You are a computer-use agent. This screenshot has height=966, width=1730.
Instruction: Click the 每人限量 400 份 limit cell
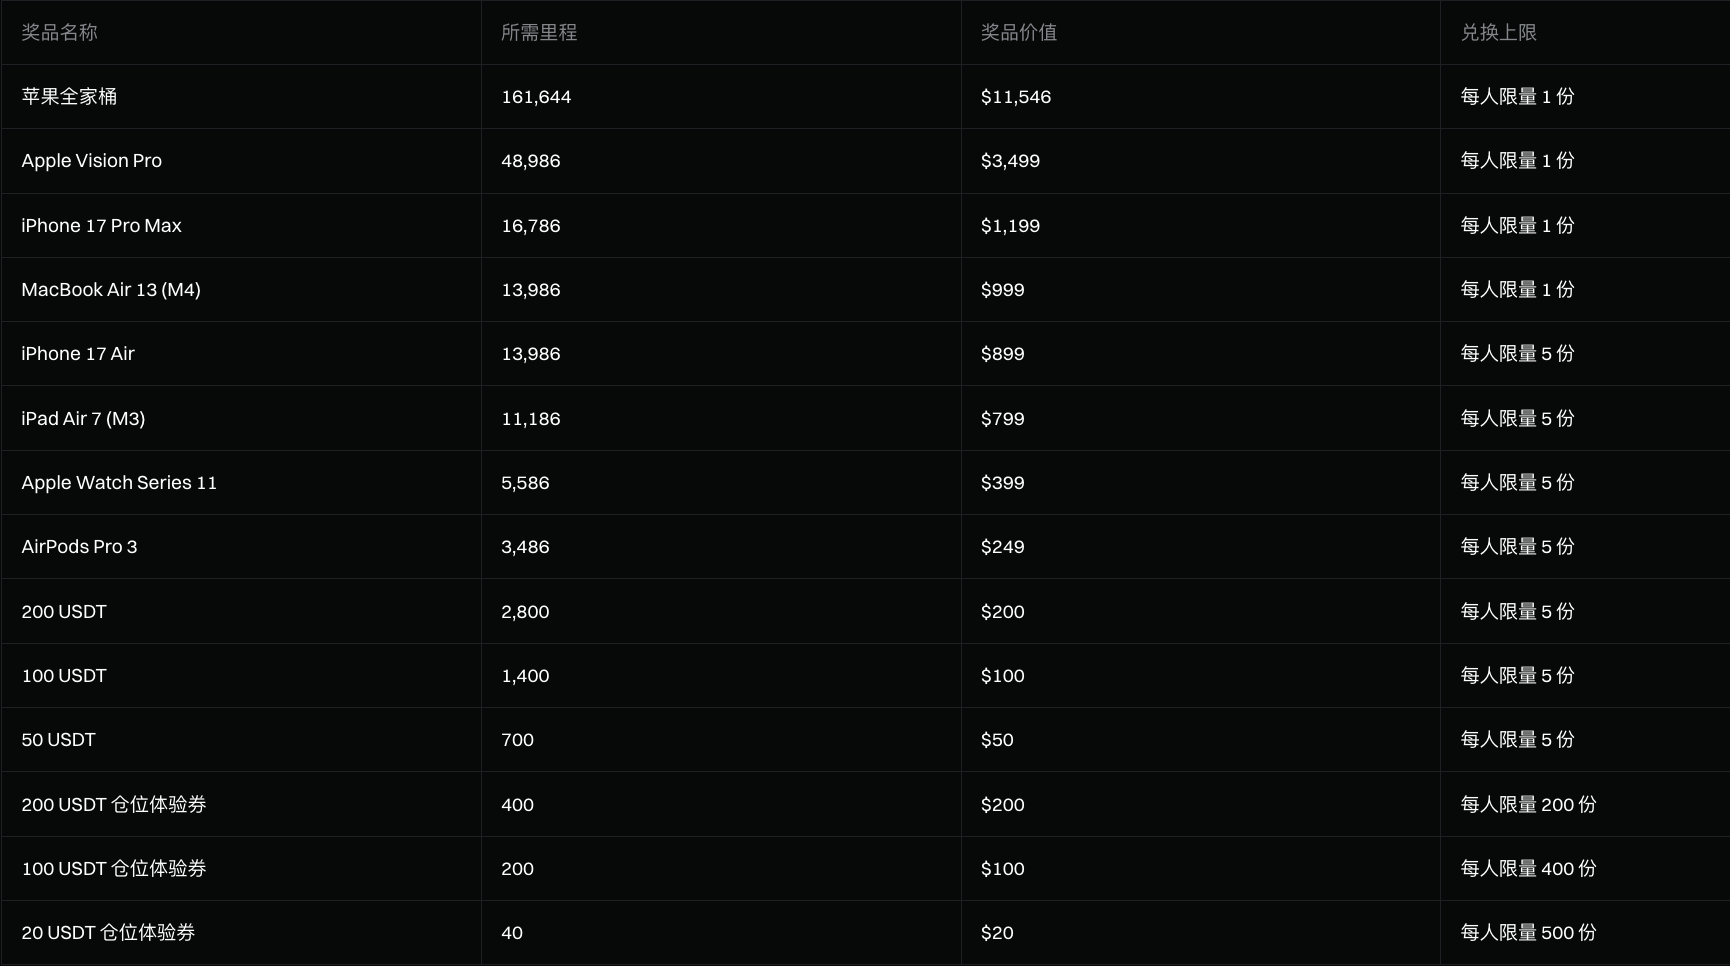(x=1527, y=869)
